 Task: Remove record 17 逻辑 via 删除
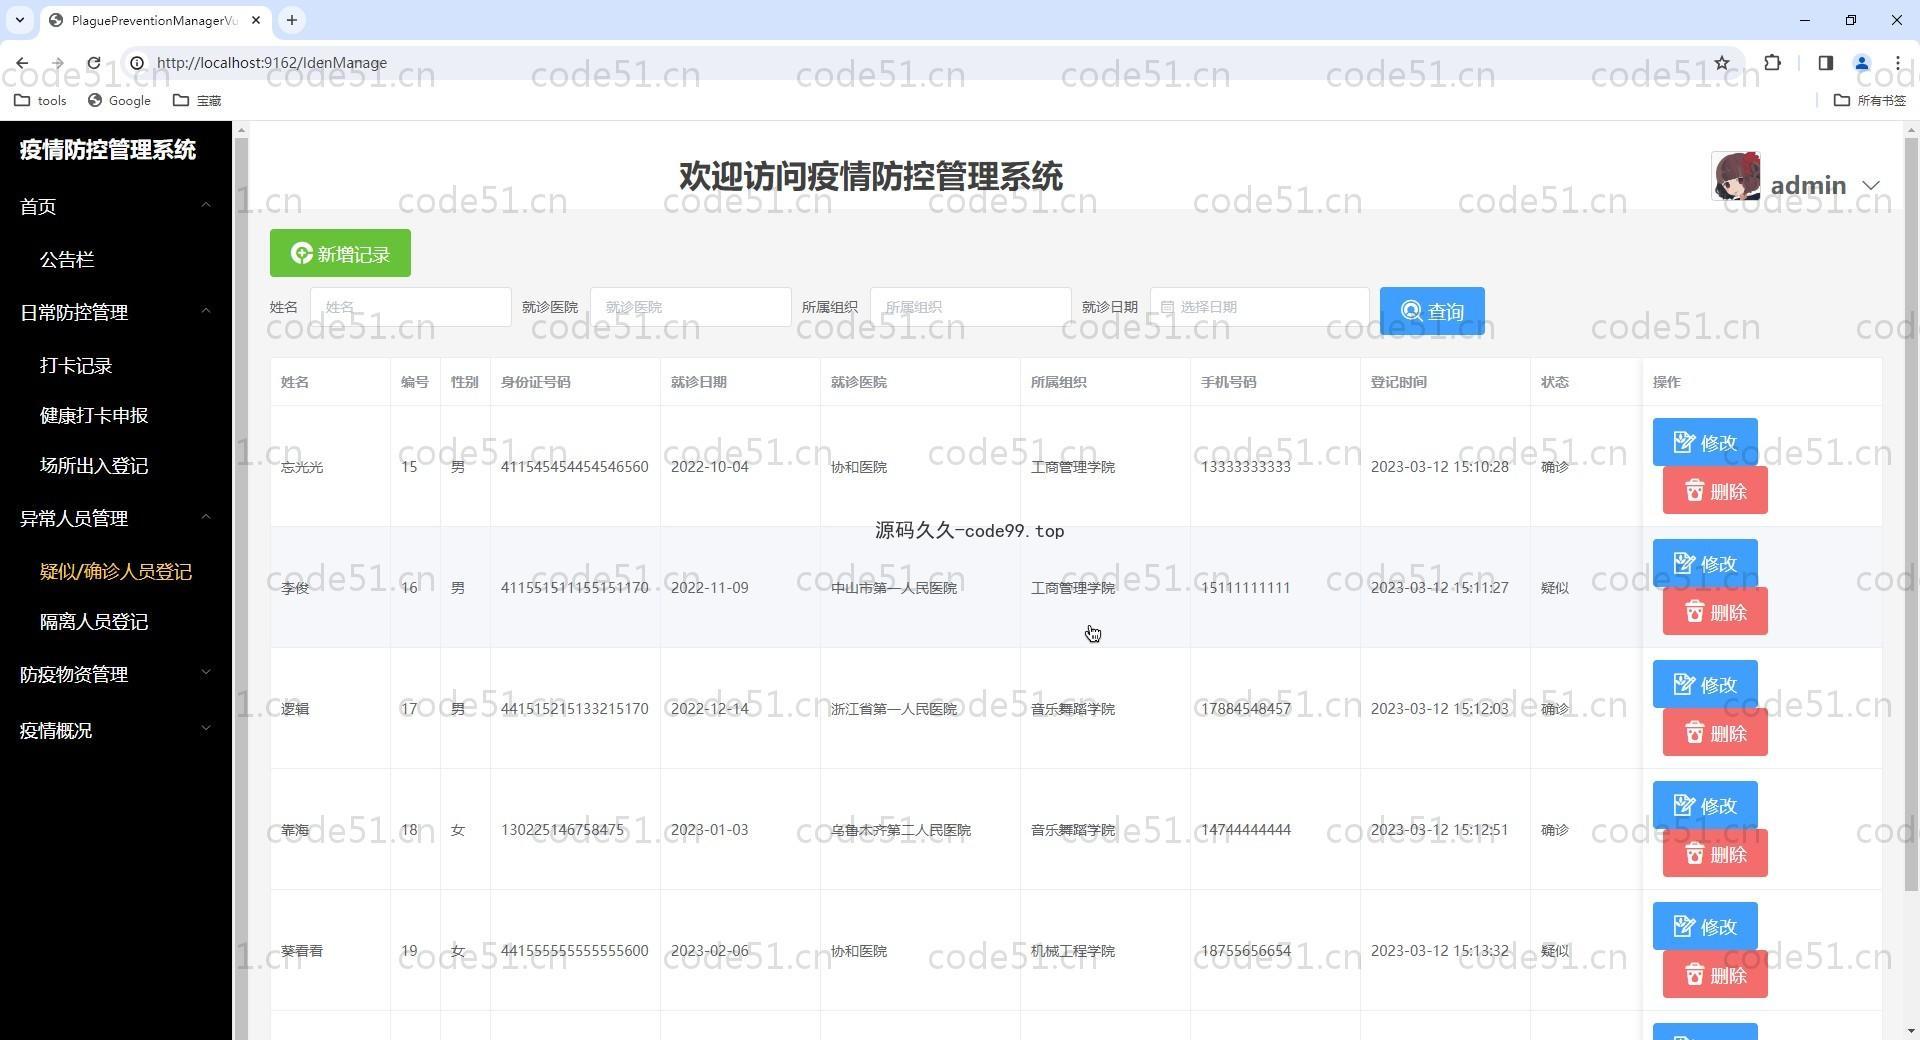[x=1715, y=732]
